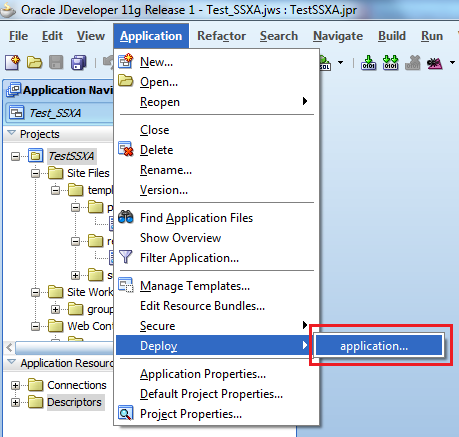Select the TestSSXA project label
Screen dimensions: 459x437
coord(71,156)
